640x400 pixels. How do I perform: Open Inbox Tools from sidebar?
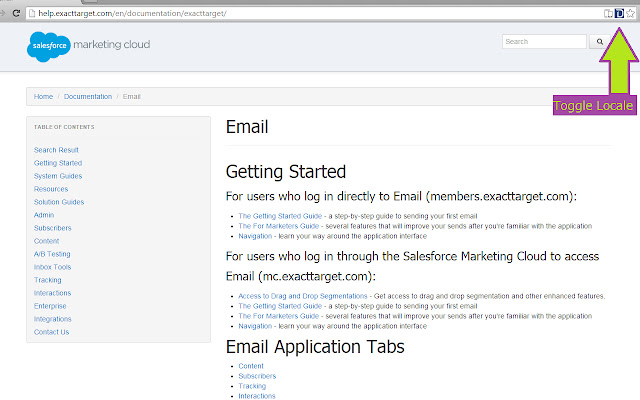52,267
